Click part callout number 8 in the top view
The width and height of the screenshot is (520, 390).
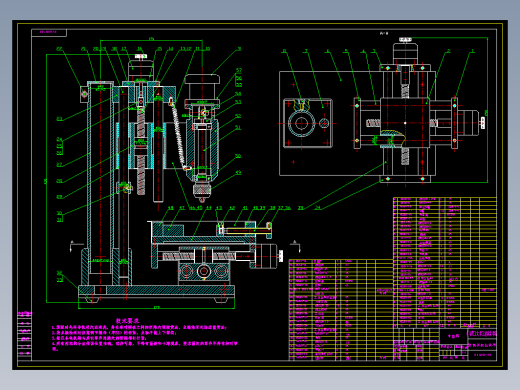pos(284,51)
